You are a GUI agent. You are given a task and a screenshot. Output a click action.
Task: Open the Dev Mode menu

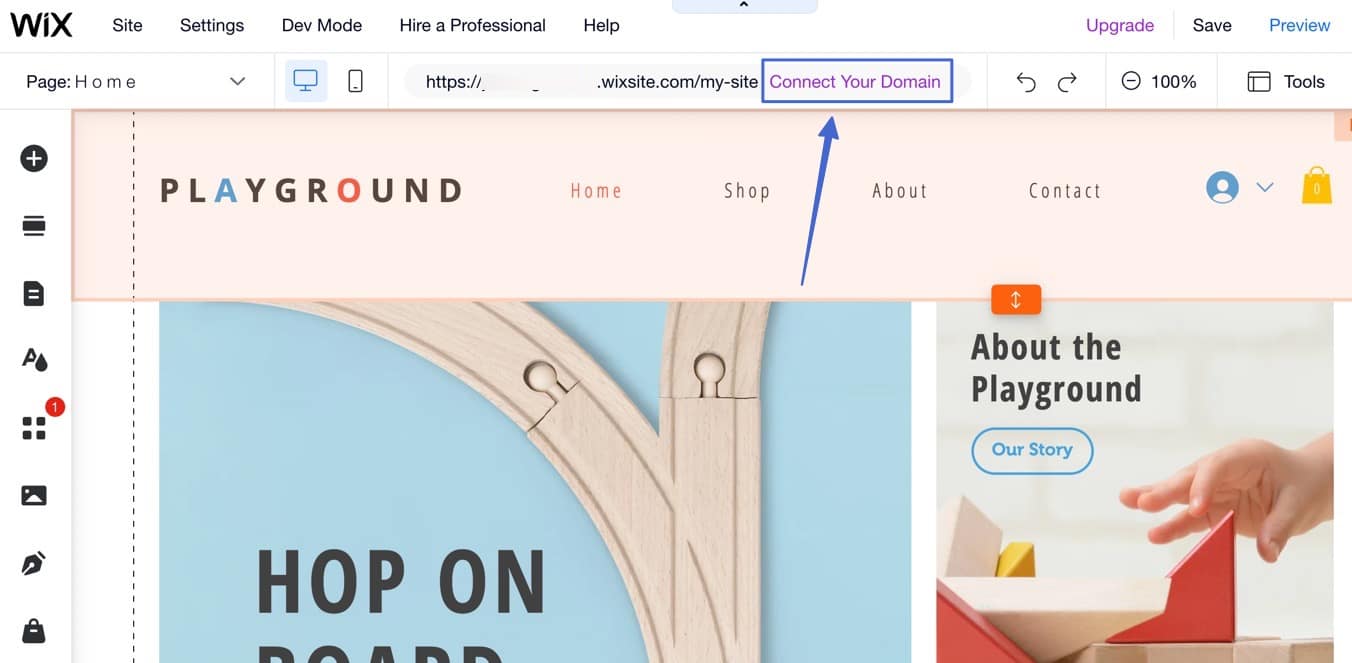pos(322,25)
